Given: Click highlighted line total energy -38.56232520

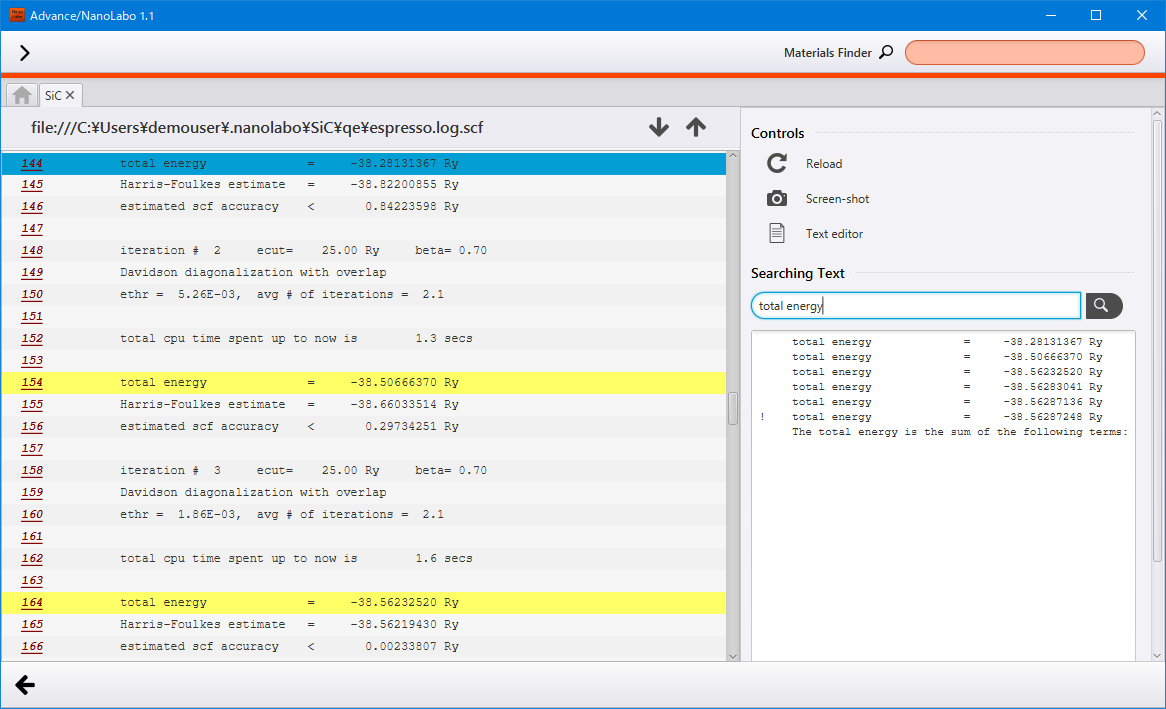Looking at the screenshot, I should (x=364, y=603).
